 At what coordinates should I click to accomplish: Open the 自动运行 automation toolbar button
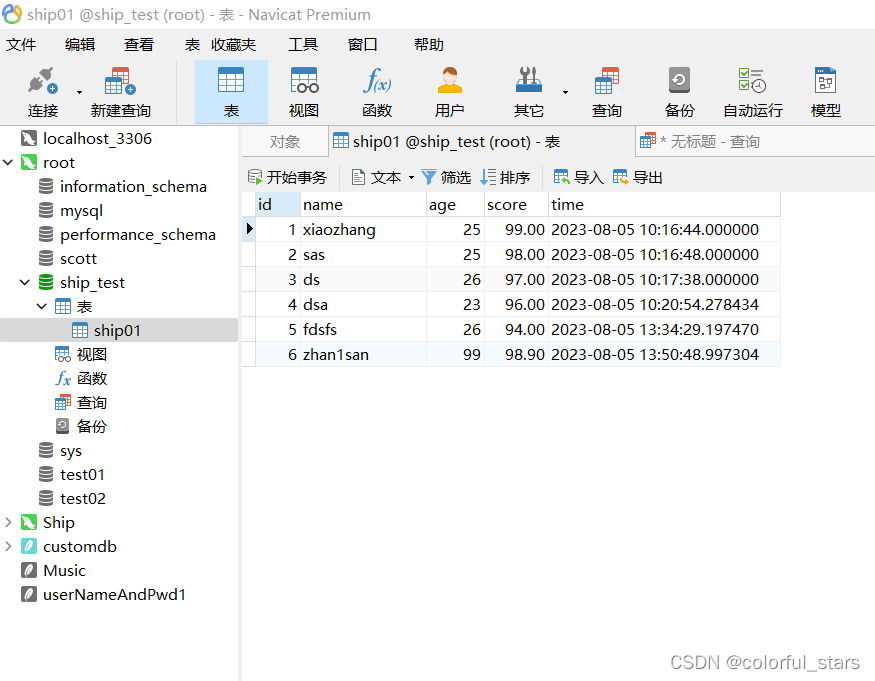click(x=753, y=92)
